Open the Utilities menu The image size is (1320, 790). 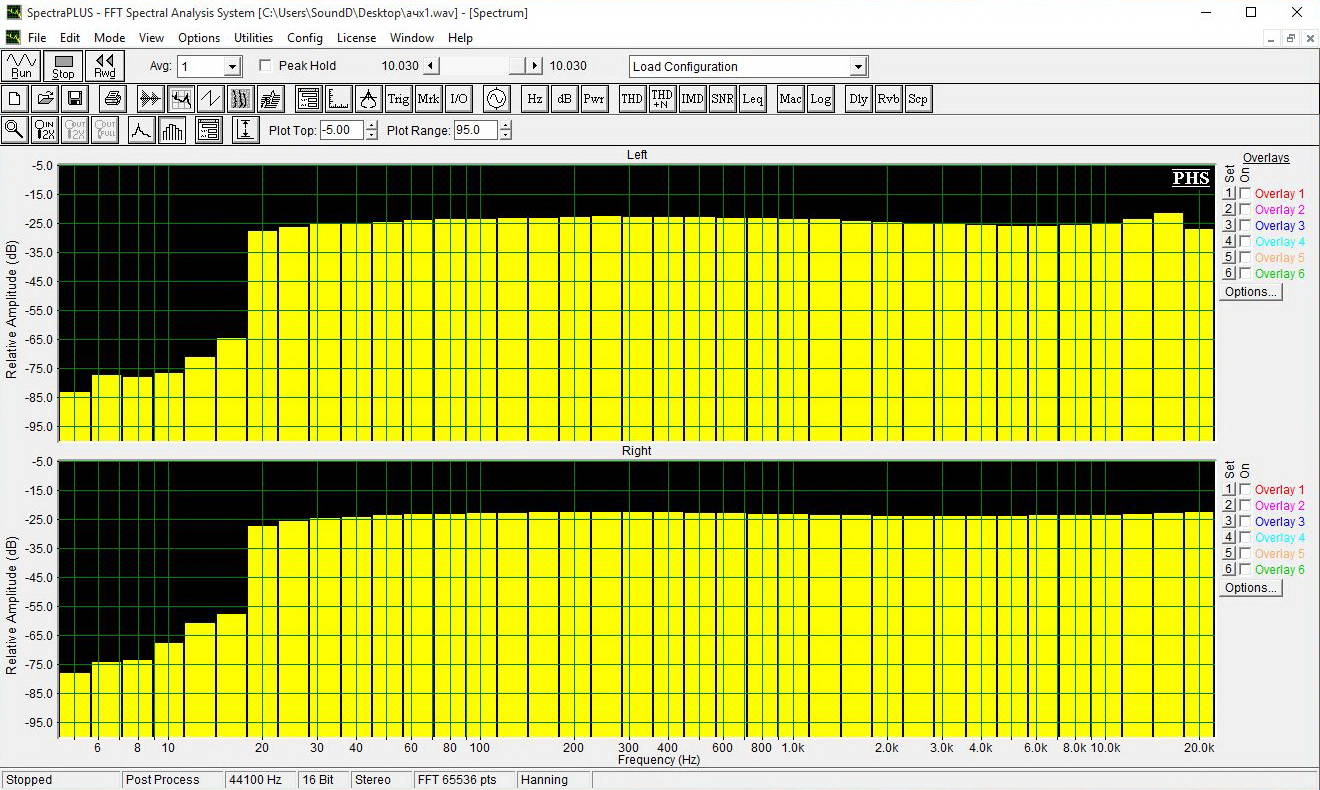click(x=253, y=38)
